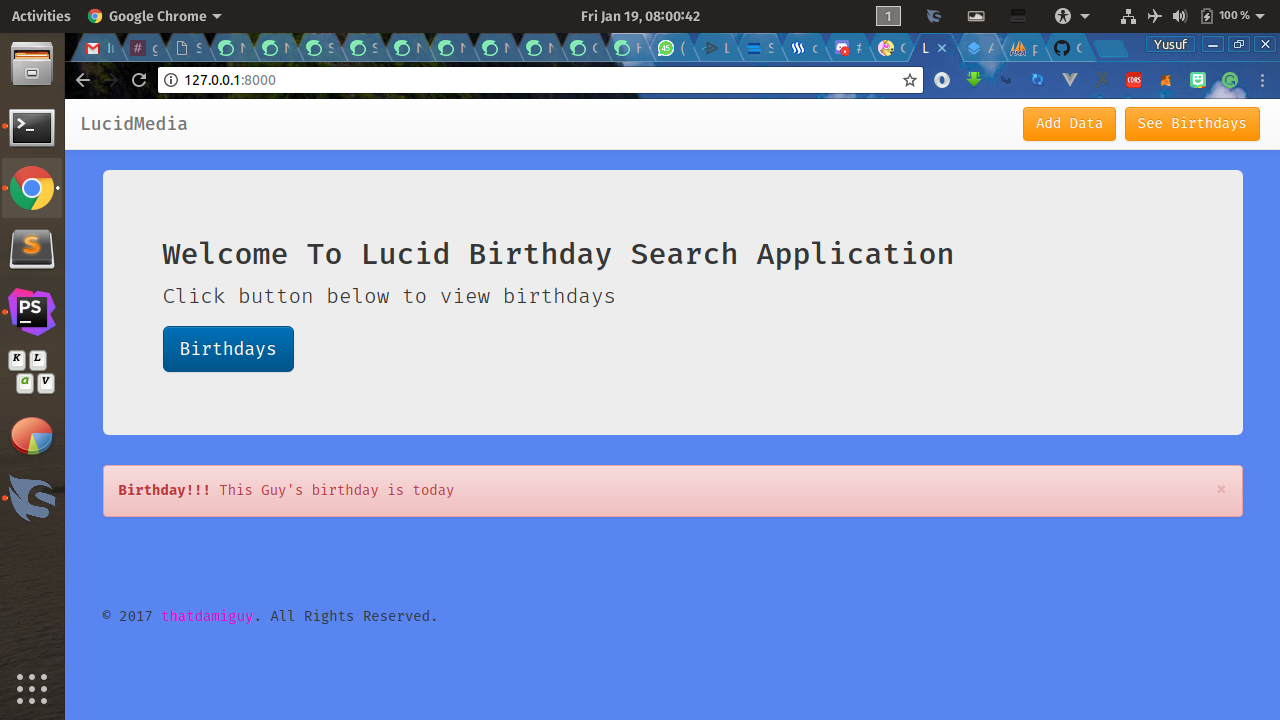Viewport: 1280px width, 720px height.
Task: Open the accessibility menu in top bar
Action: click(x=1072, y=16)
